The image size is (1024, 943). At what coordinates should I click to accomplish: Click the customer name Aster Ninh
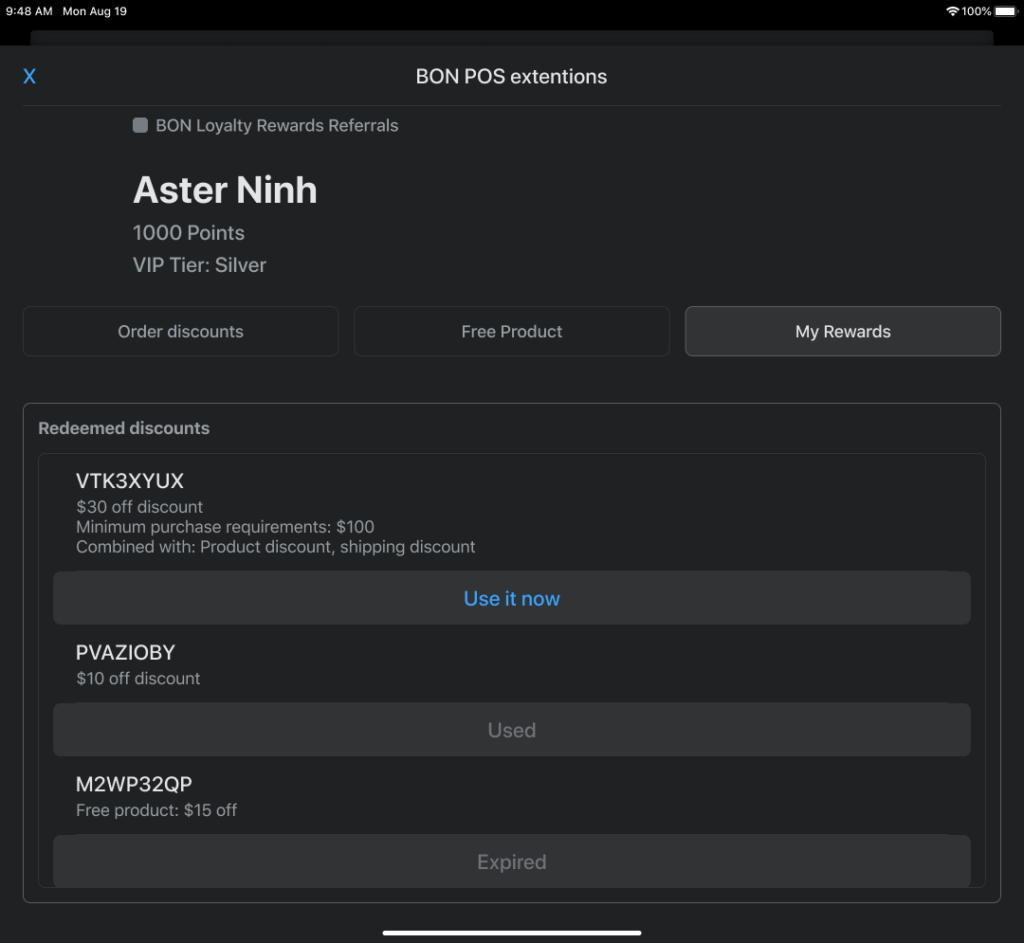225,190
